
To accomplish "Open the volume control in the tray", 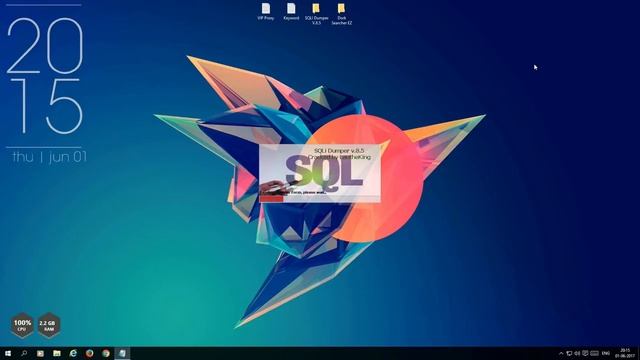I will 577,353.
